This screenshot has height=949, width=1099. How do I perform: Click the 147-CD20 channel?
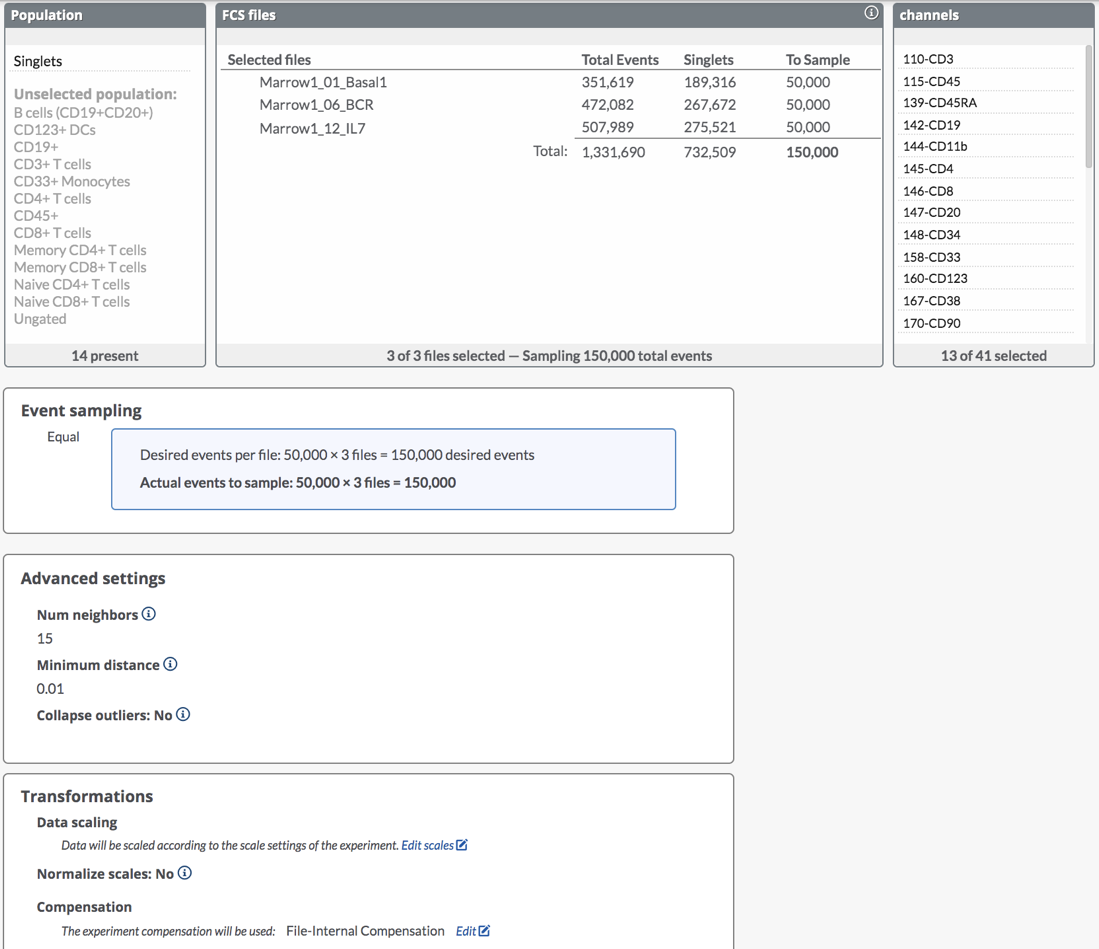(x=931, y=212)
